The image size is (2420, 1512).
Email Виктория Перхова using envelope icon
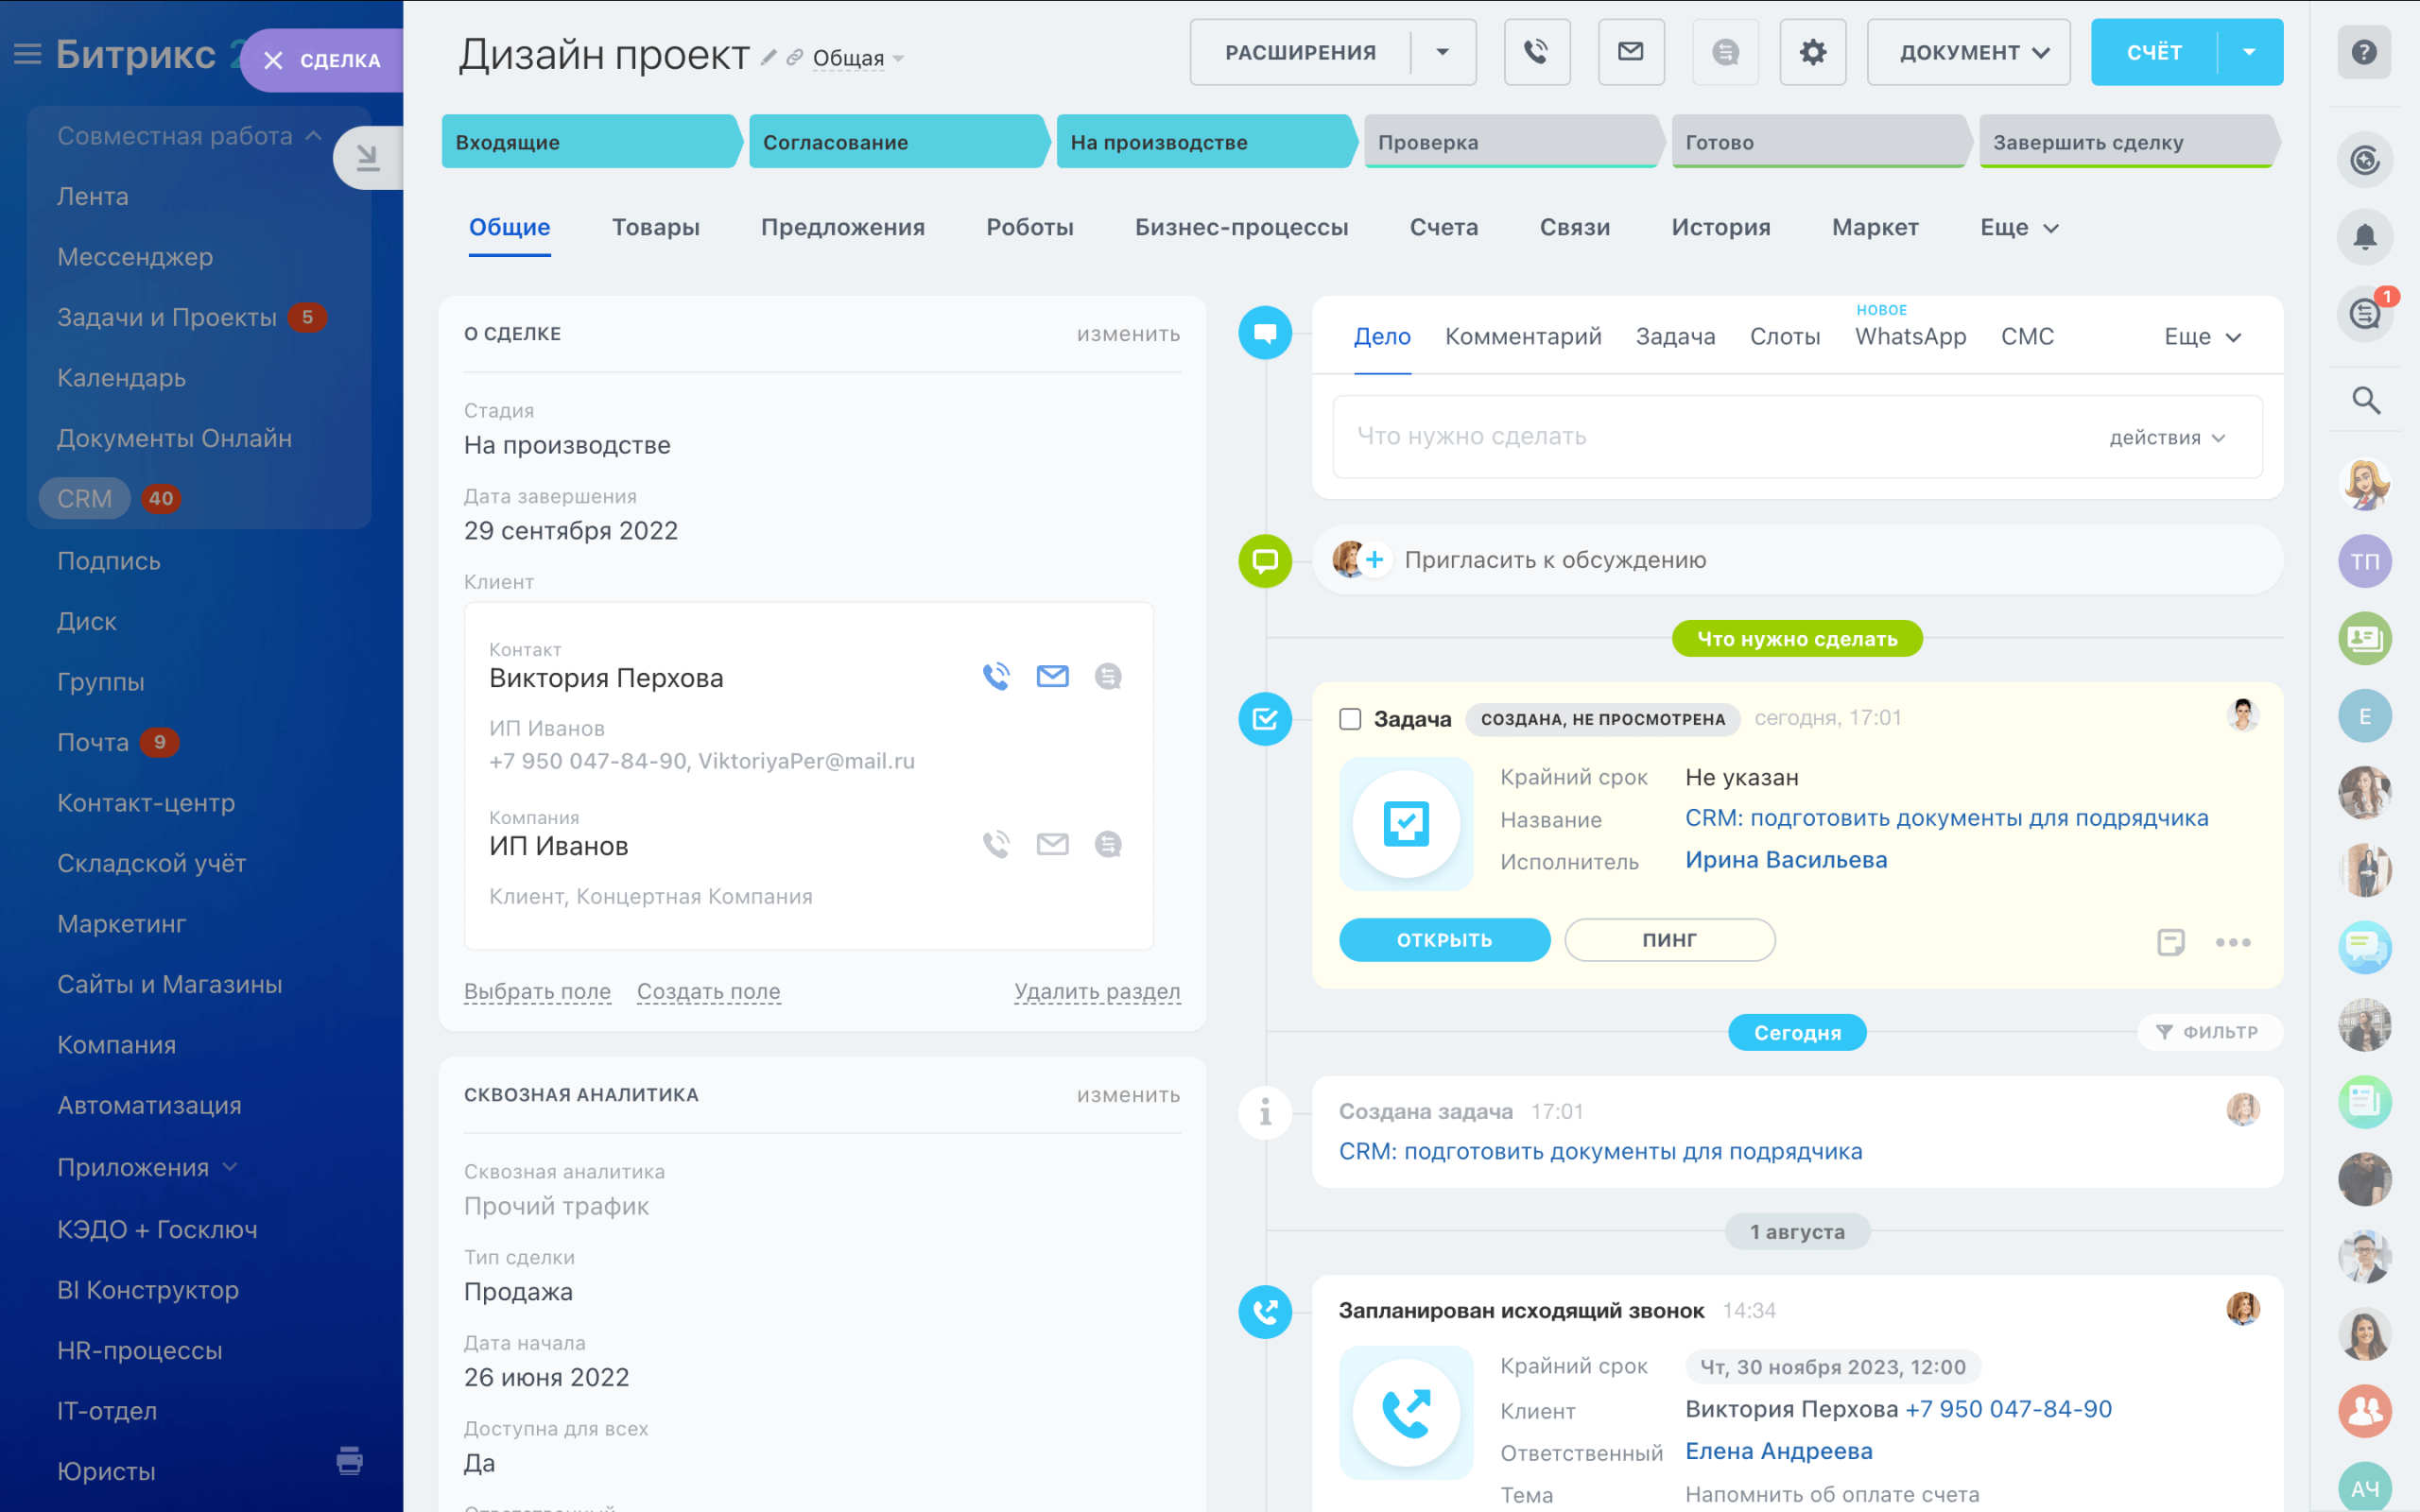coord(1052,677)
